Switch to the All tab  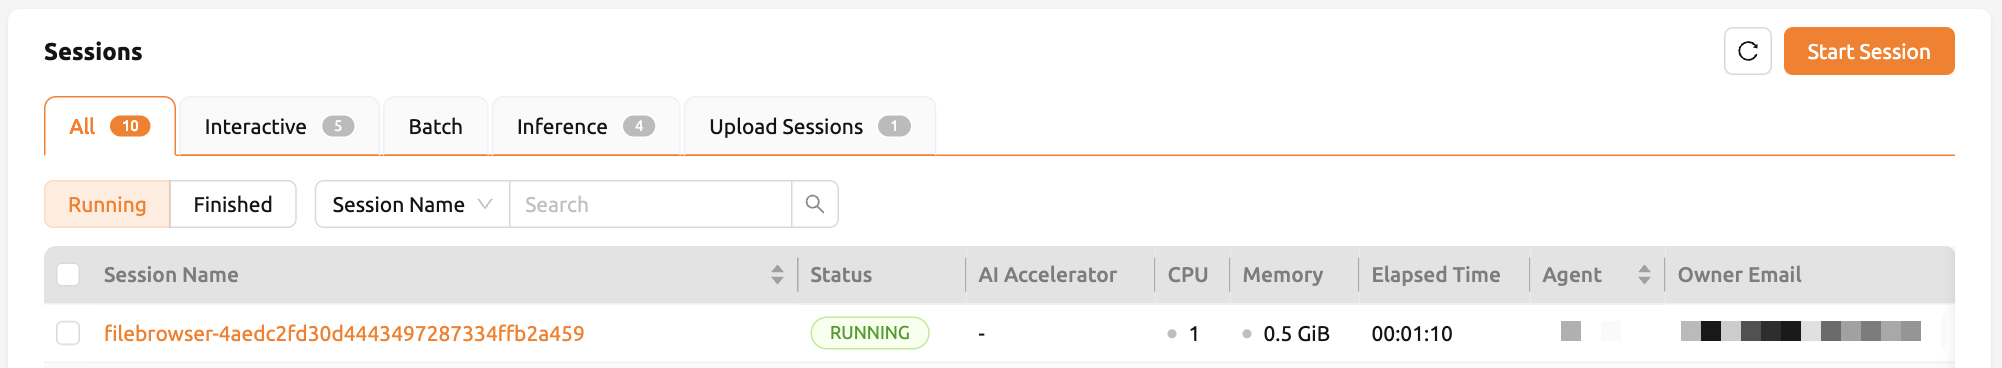[x=110, y=126]
